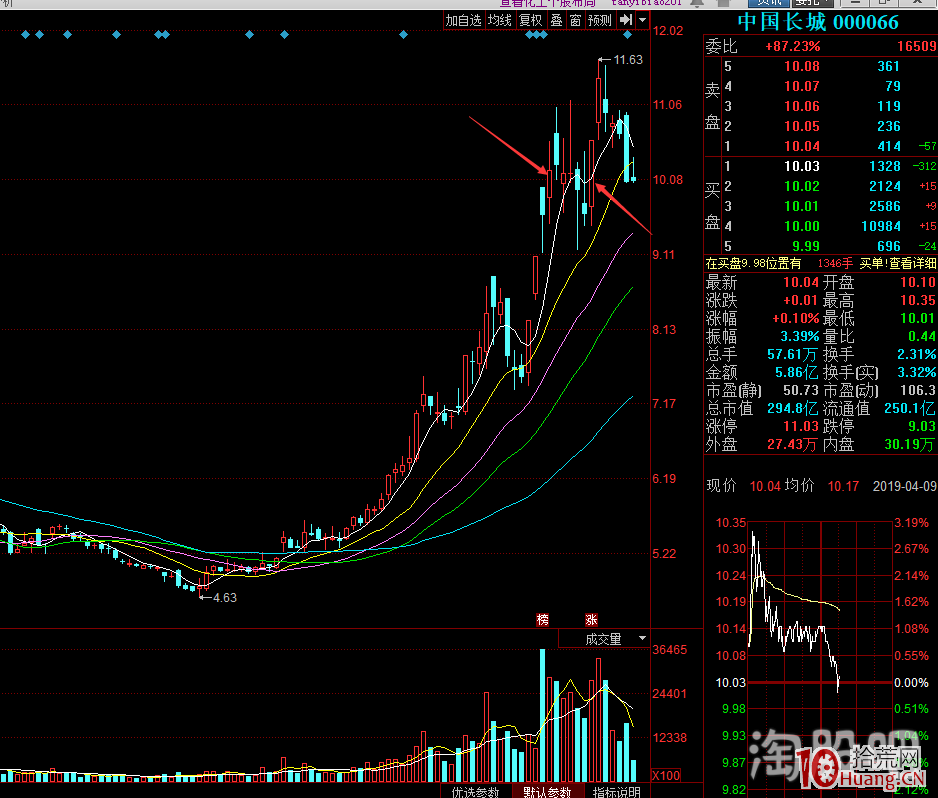Click the 涨停 limit-up price 11.03
Image resolution: width=938 pixels, height=798 pixels.
[800, 427]
